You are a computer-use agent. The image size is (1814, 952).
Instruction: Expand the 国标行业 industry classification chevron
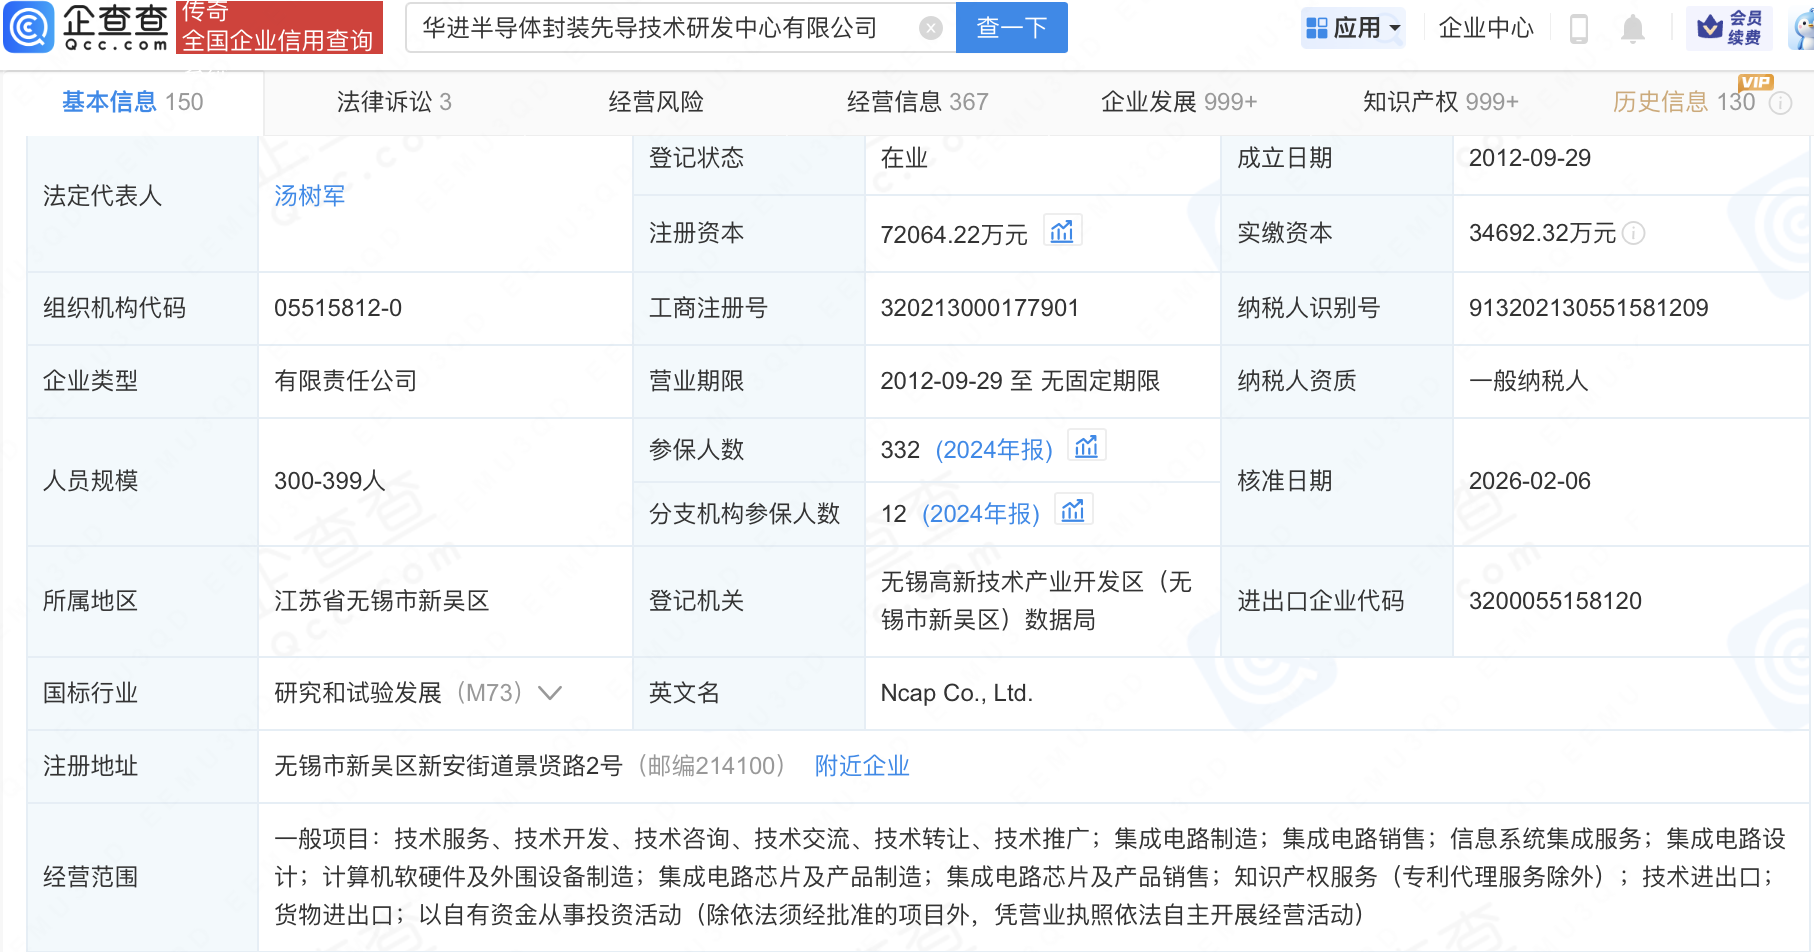(550, 692)
